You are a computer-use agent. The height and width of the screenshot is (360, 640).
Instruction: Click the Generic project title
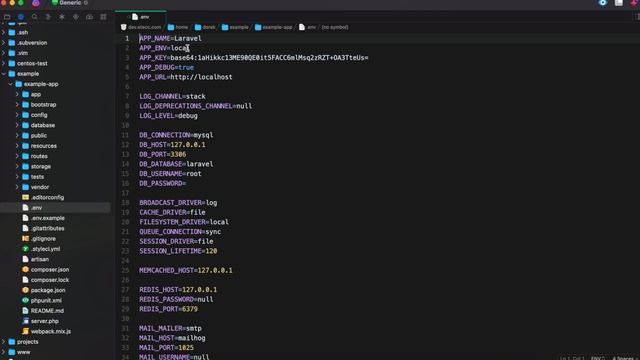70,3
